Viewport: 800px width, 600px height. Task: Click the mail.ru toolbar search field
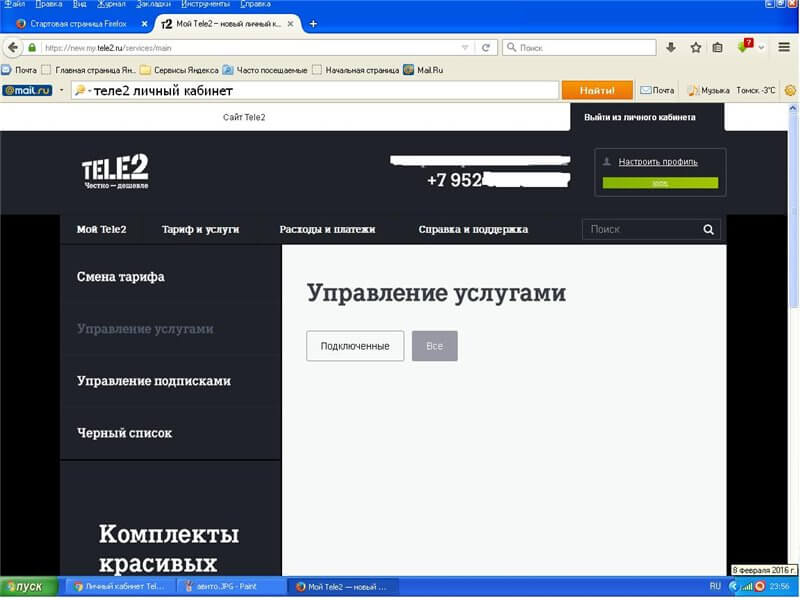coord(315,90)
